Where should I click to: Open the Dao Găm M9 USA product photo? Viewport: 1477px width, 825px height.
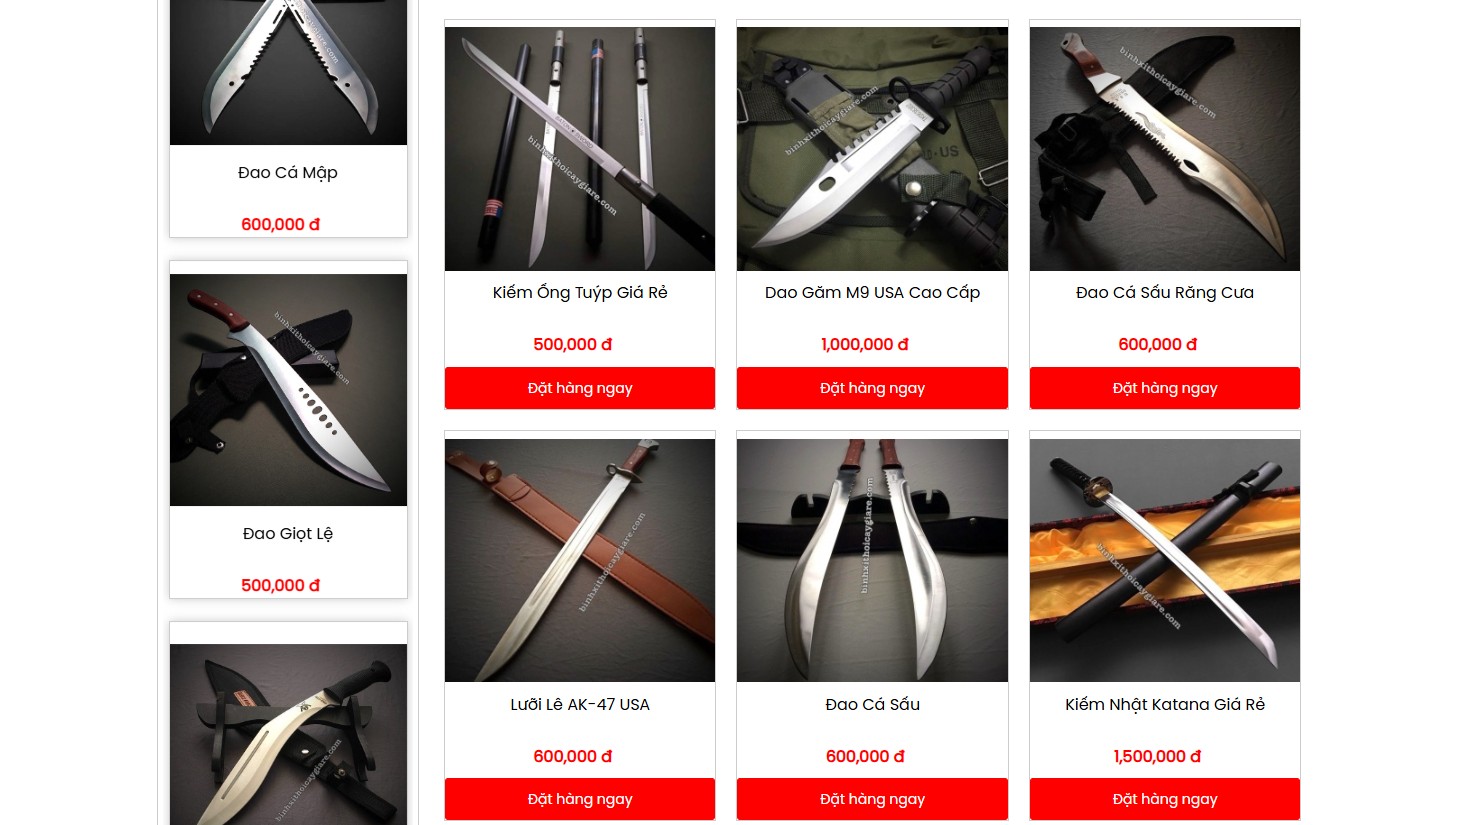point(872,149)
